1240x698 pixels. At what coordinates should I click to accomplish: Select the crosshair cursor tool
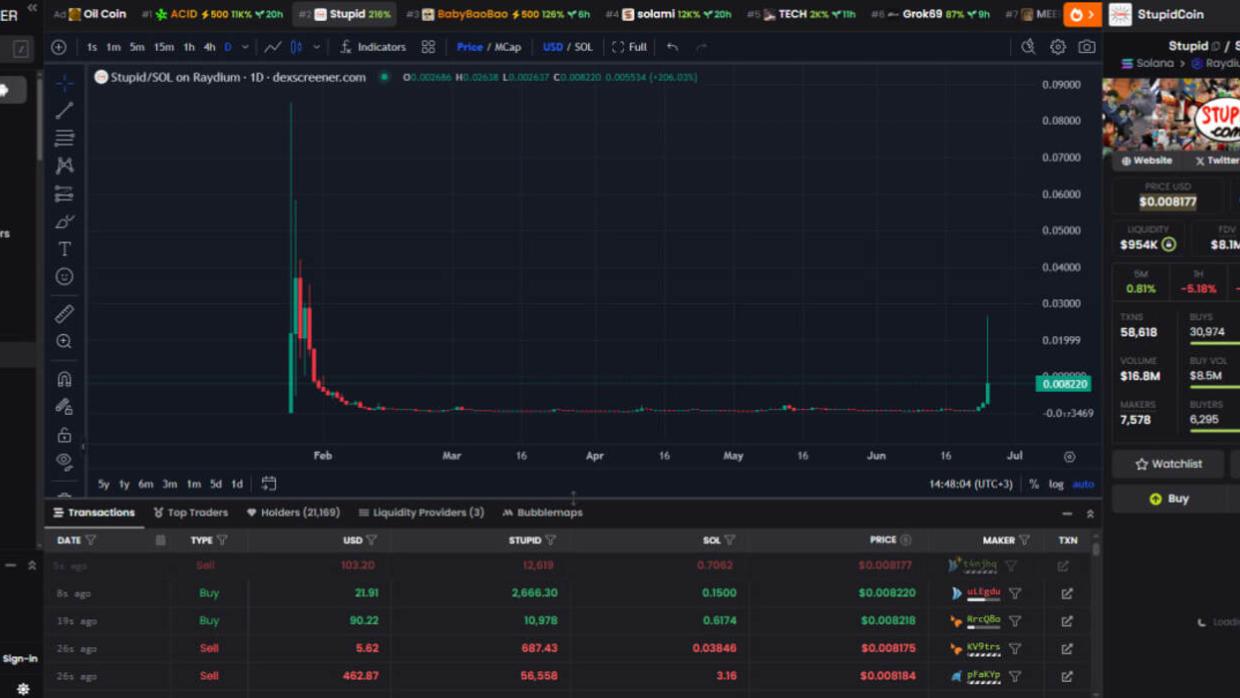click(x=64, y=83)
